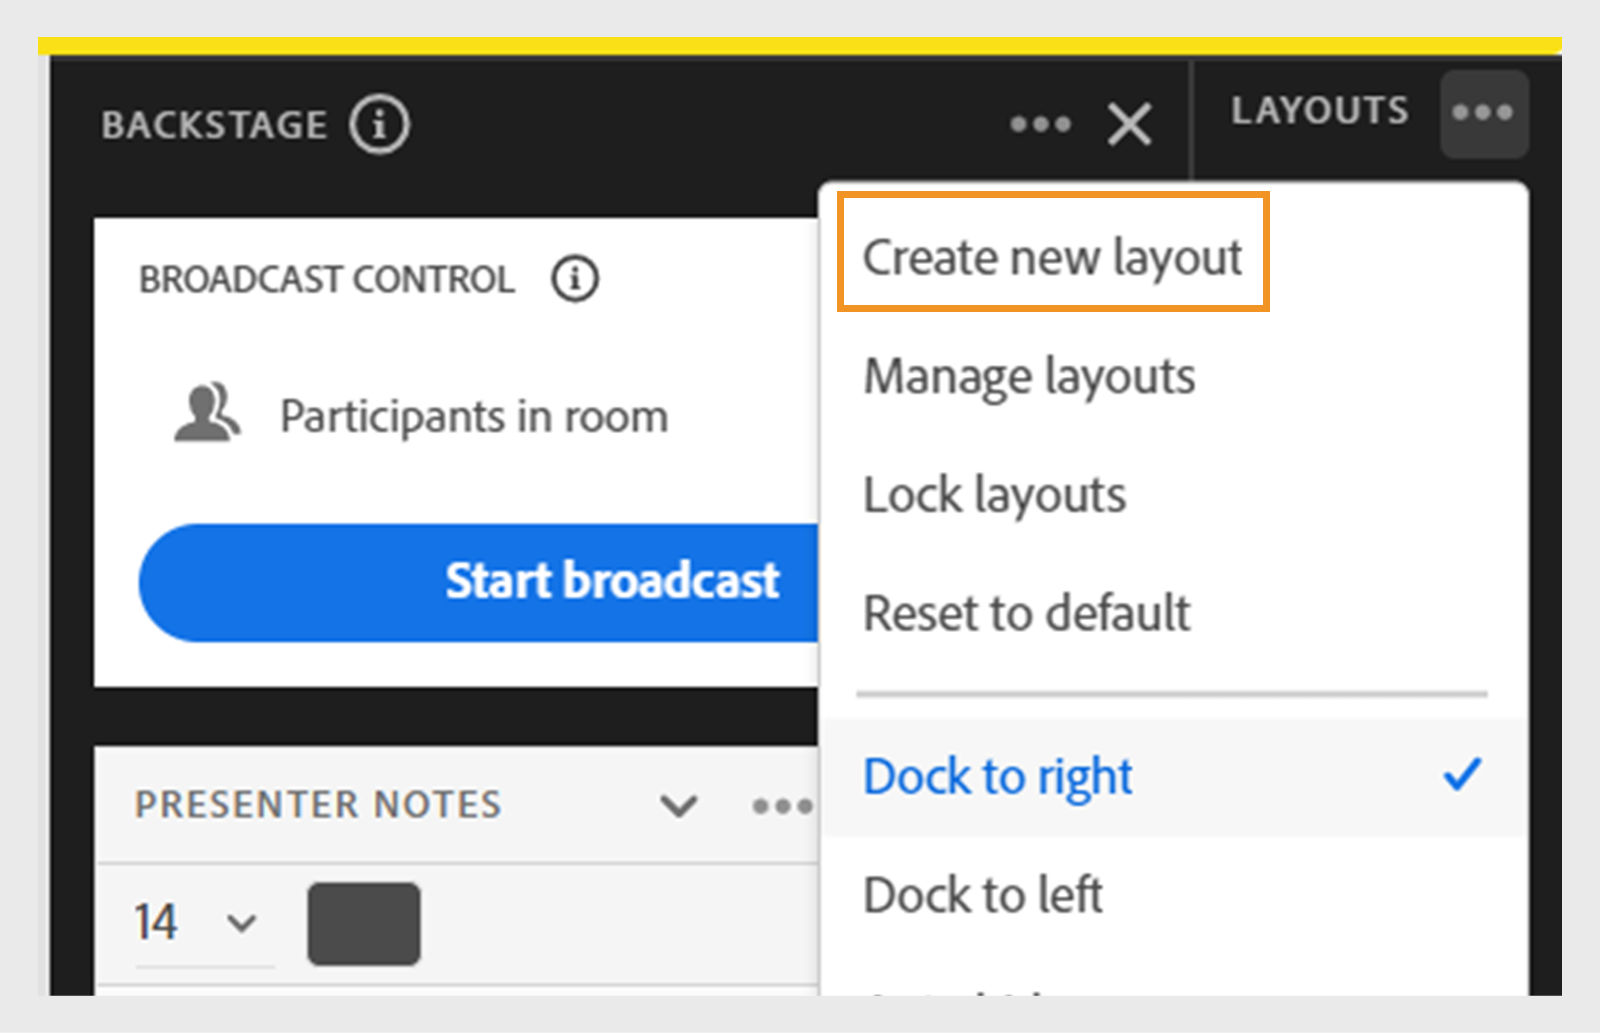The image size is (1600, 1033).
Task: Click the BROADCAST CONTROL heading
Action: point(327,279)
